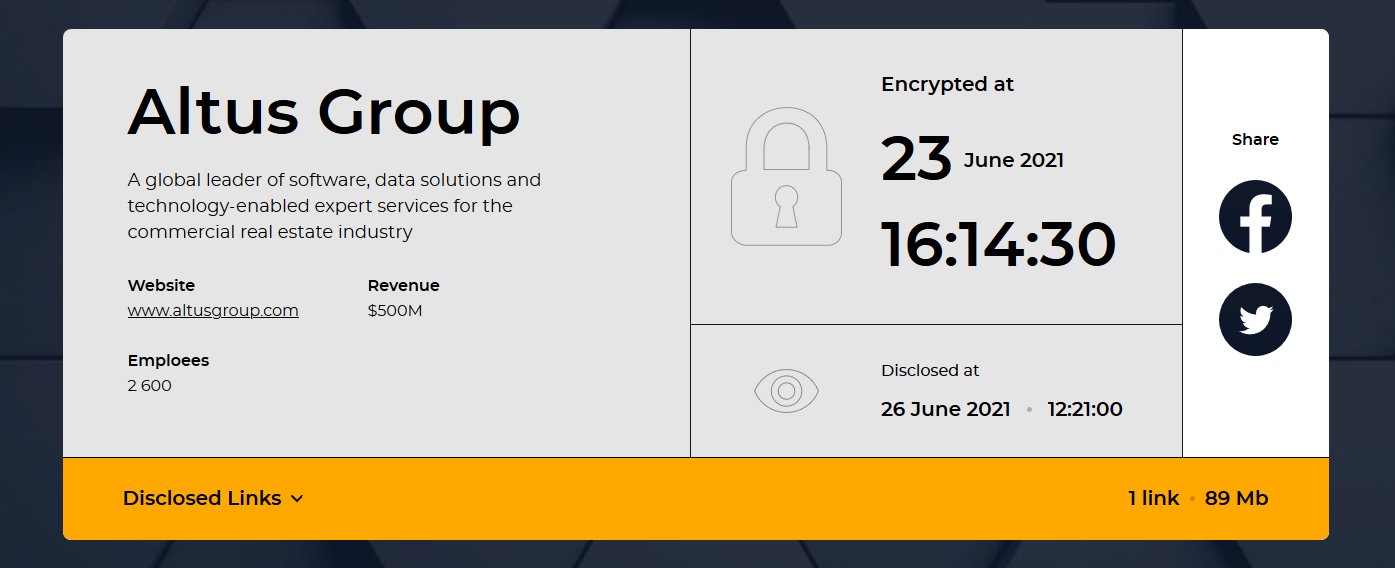Click the 12:21:00 disclosed time
The image size is (1395, 568).
(x=1085, y=409)
